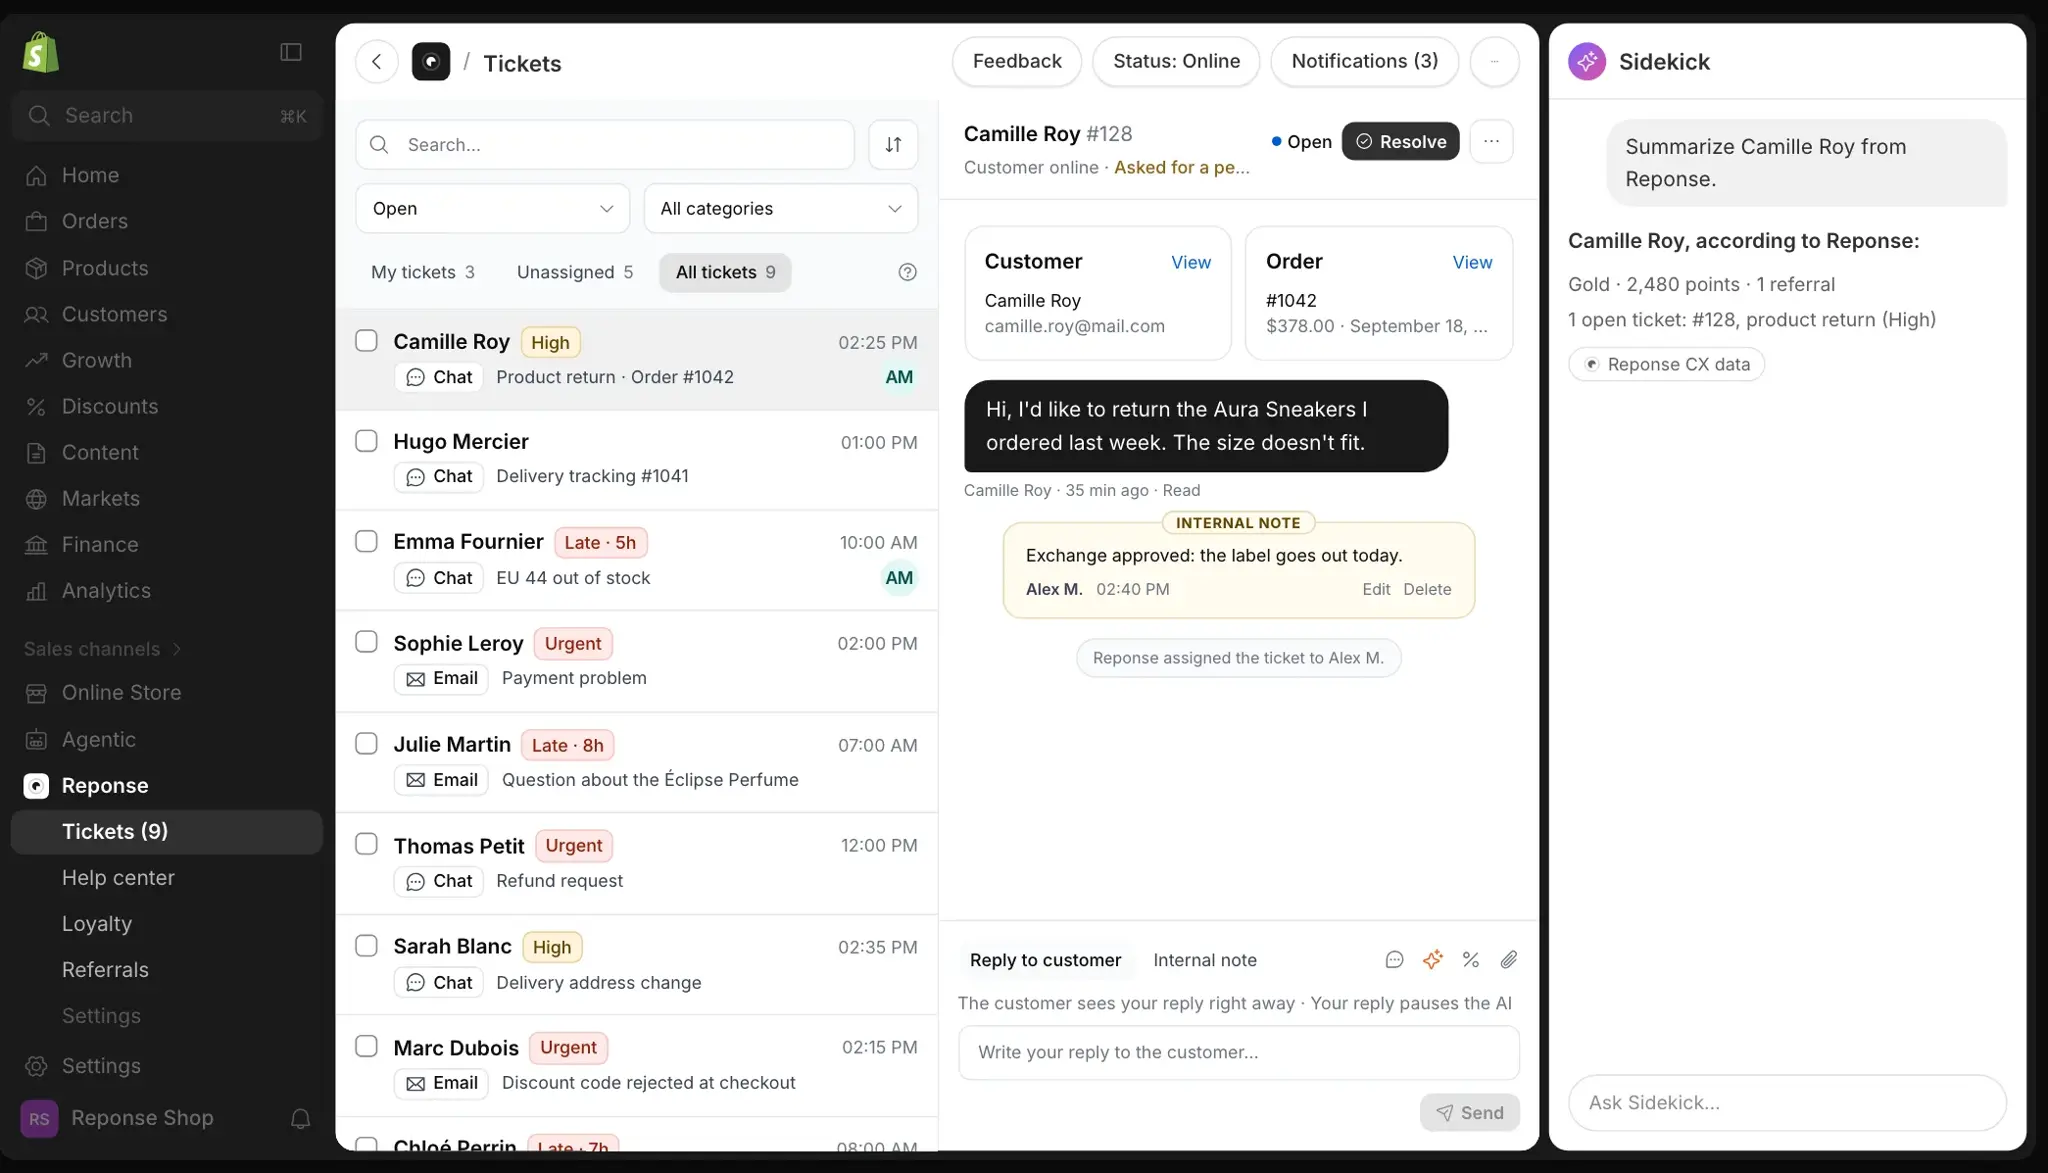
Task: Switch to the My tickets tab
Action: tap(422, 272)
